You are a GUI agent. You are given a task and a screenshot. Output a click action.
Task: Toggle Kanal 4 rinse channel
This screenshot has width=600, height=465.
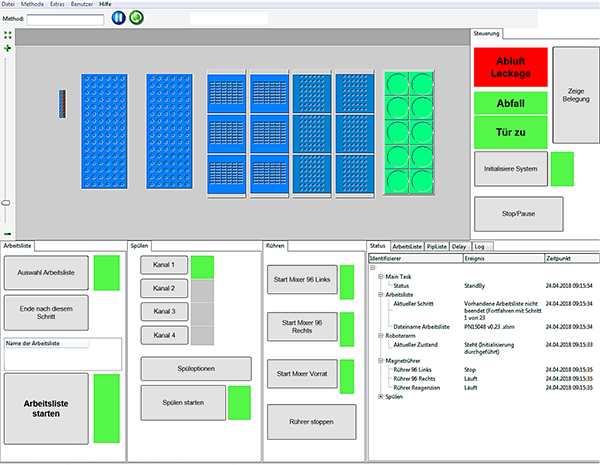165,334
